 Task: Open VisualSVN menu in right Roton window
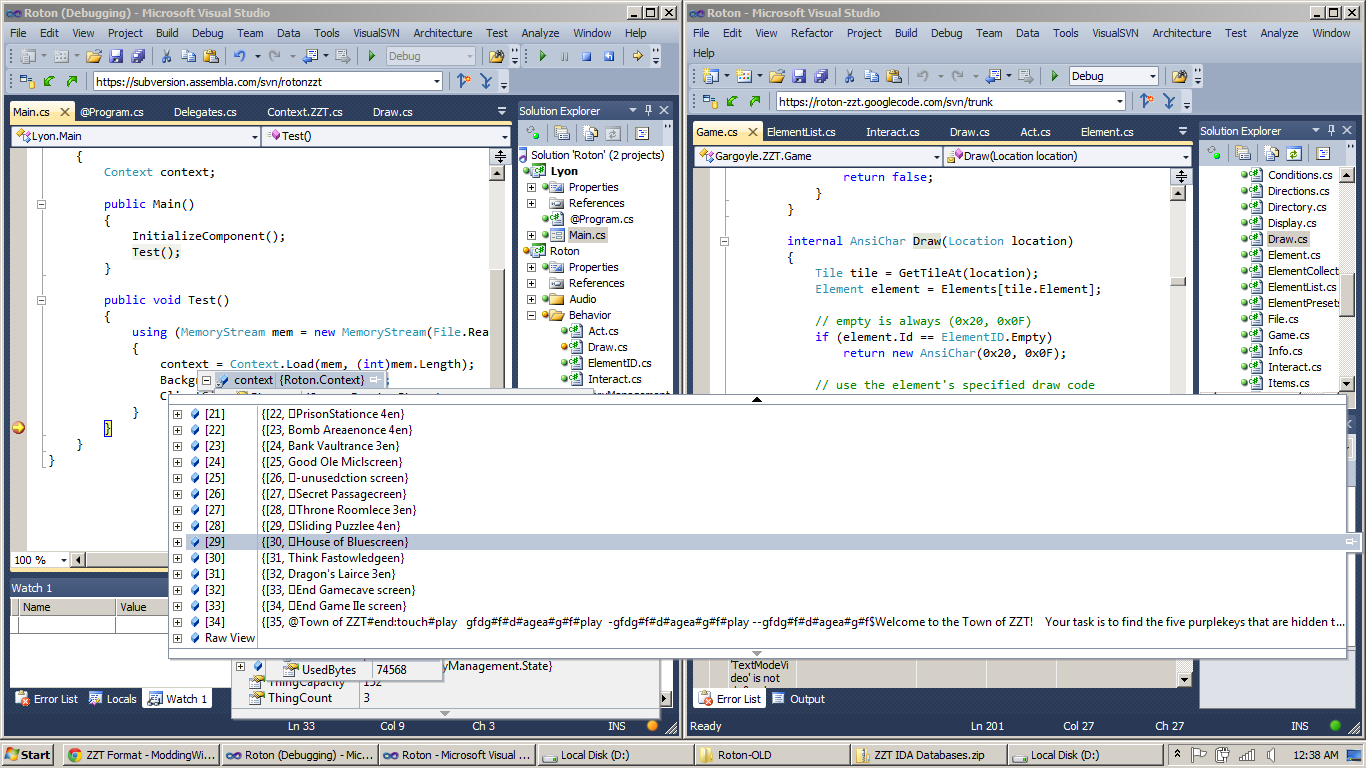pyautogui.click(x=1114, y=33)
